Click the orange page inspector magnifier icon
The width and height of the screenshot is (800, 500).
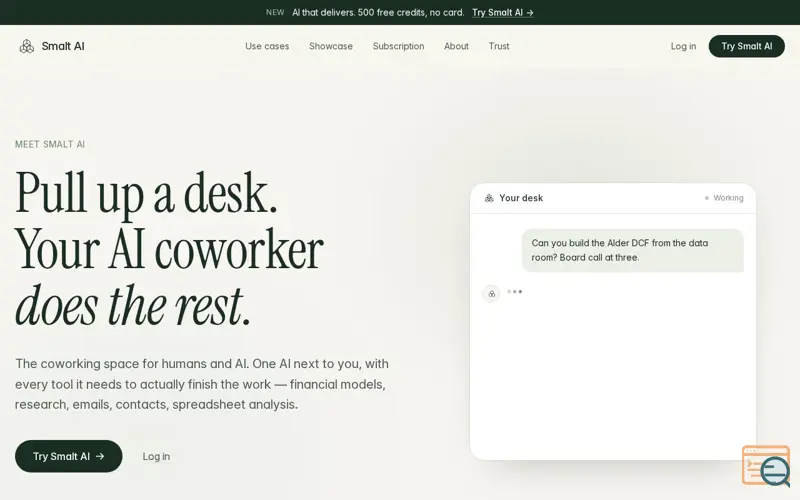pos(766,466)
